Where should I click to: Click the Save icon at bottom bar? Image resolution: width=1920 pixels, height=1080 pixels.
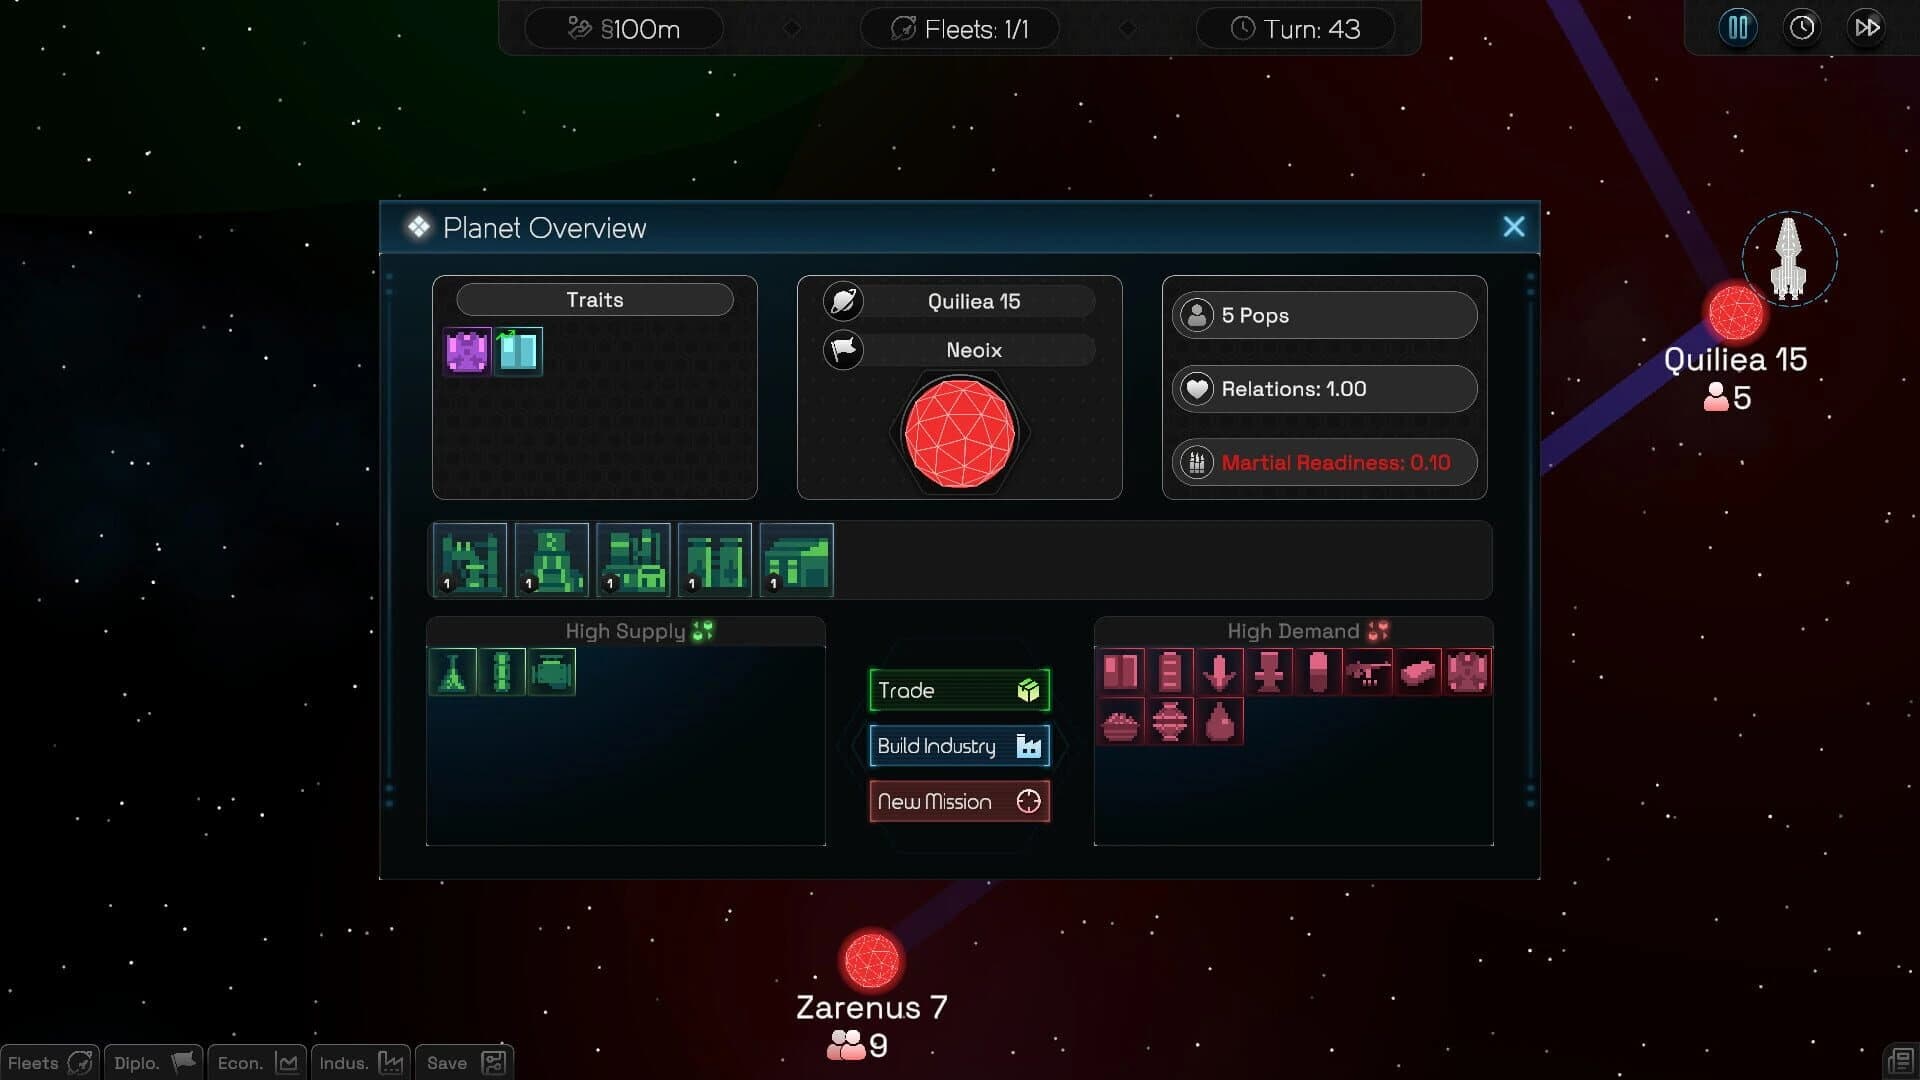(463, 1063)
